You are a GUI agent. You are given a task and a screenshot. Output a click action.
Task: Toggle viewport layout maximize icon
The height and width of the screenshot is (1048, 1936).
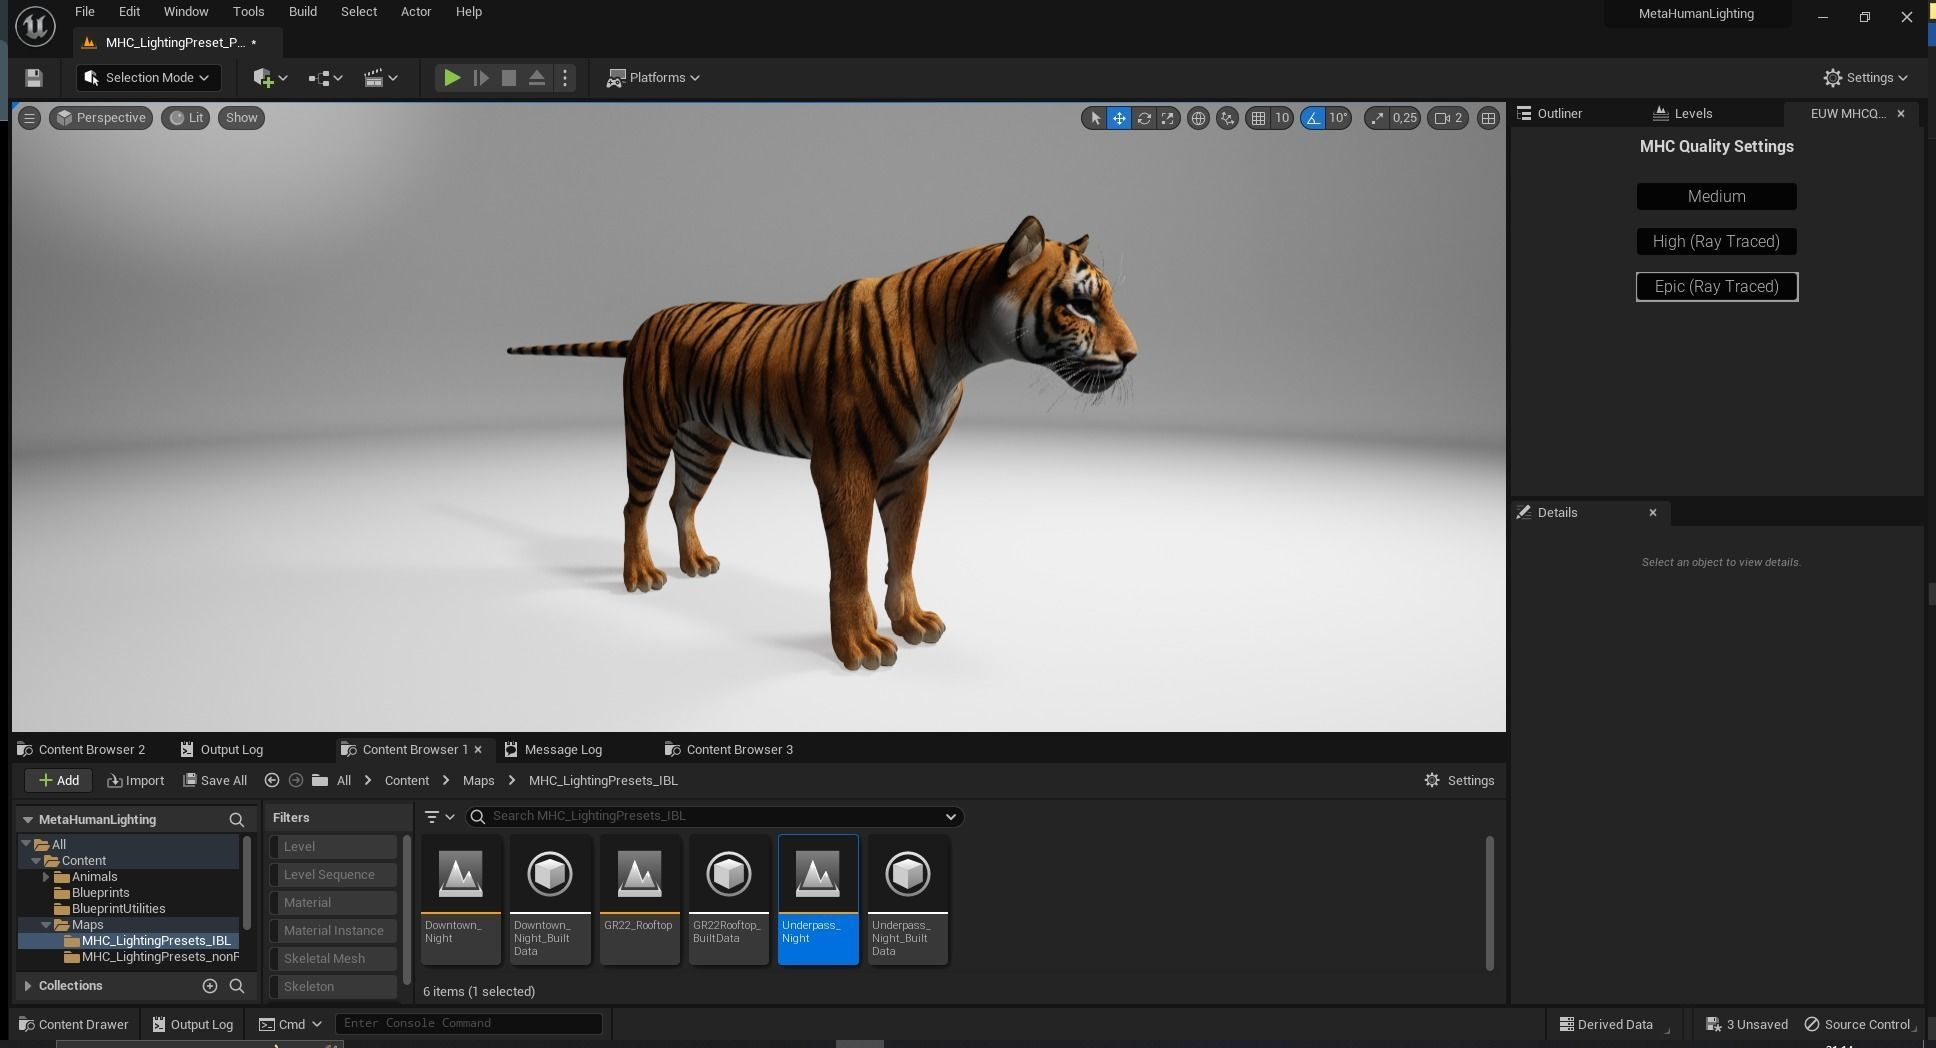(1488, 118)
